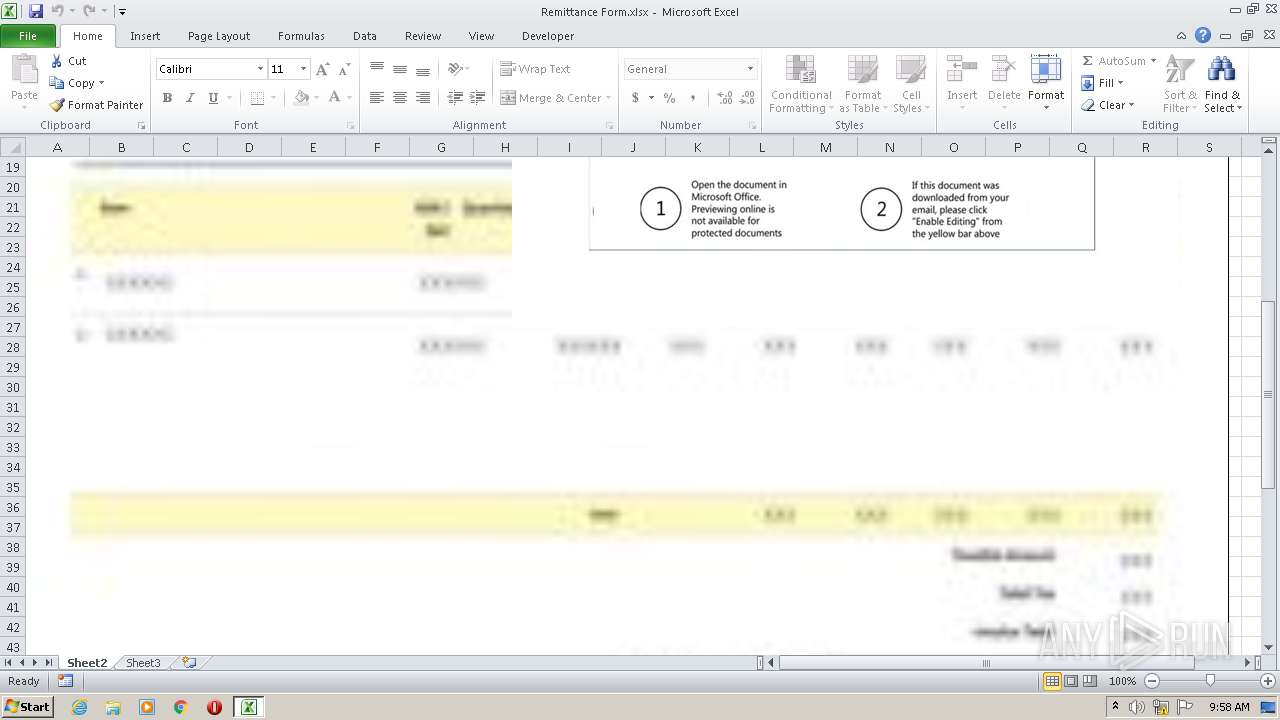This screenshot has width=1280, height=720.
Task: Open the File tab
Action: (28, 36)
